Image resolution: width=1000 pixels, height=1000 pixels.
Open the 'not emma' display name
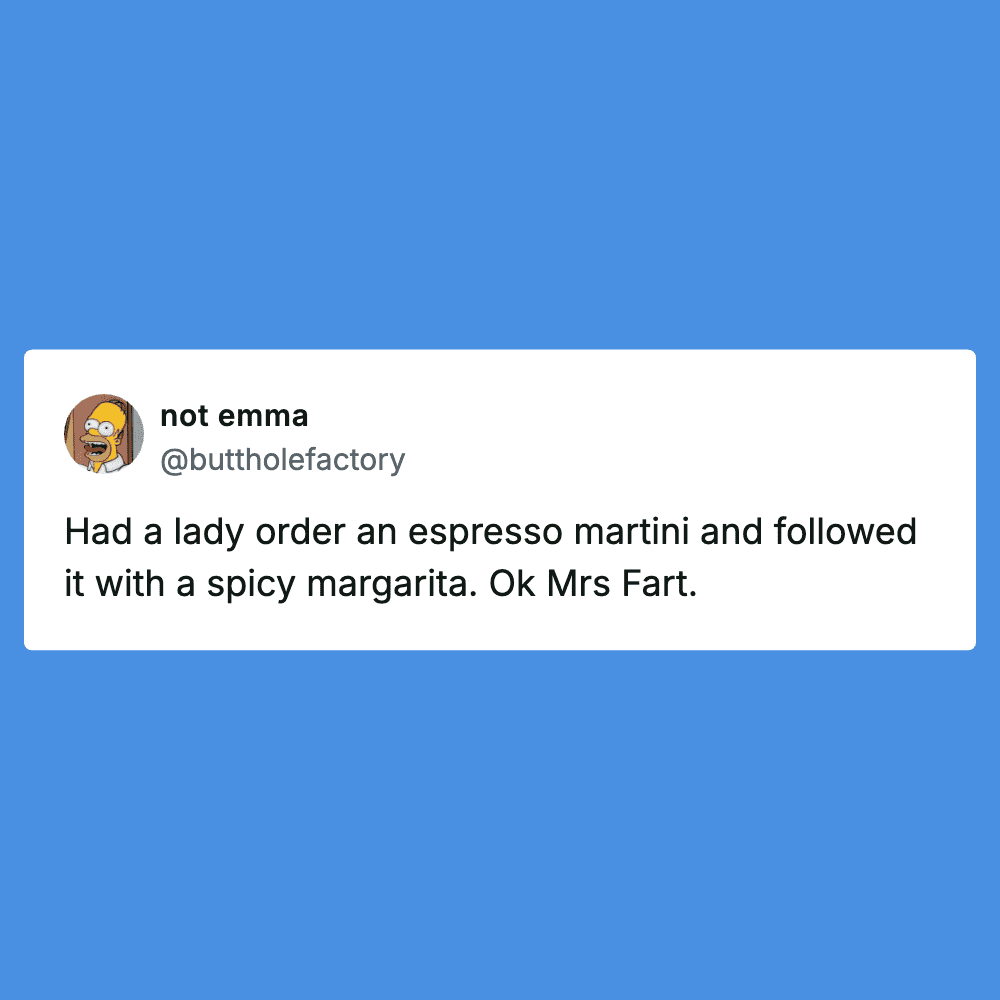(x=234, y=416)
